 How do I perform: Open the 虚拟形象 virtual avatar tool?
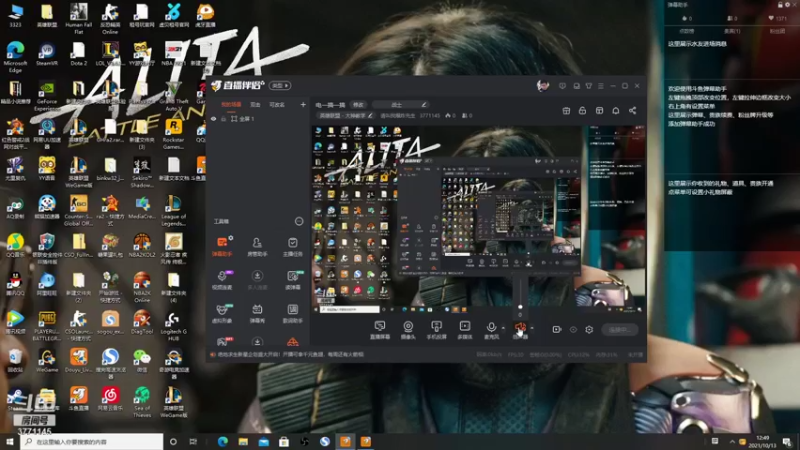coord(222,313)
